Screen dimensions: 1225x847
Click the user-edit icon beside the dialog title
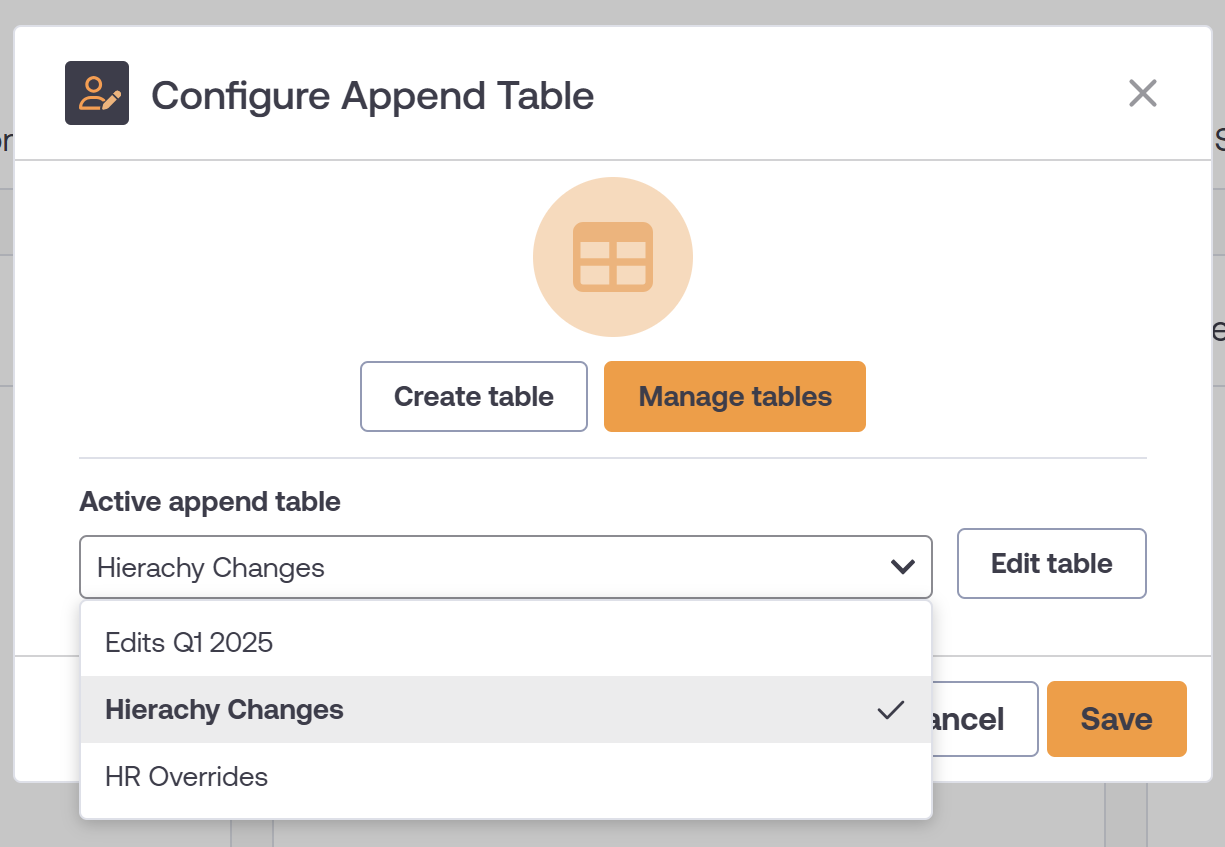point(97,93)
